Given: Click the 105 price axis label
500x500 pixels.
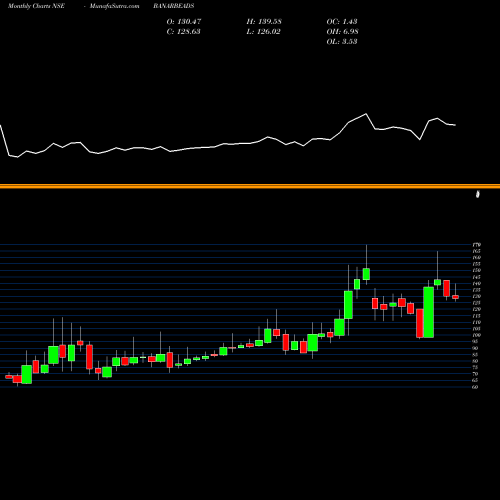Looking at the screenshot, I should pos(476,329).
